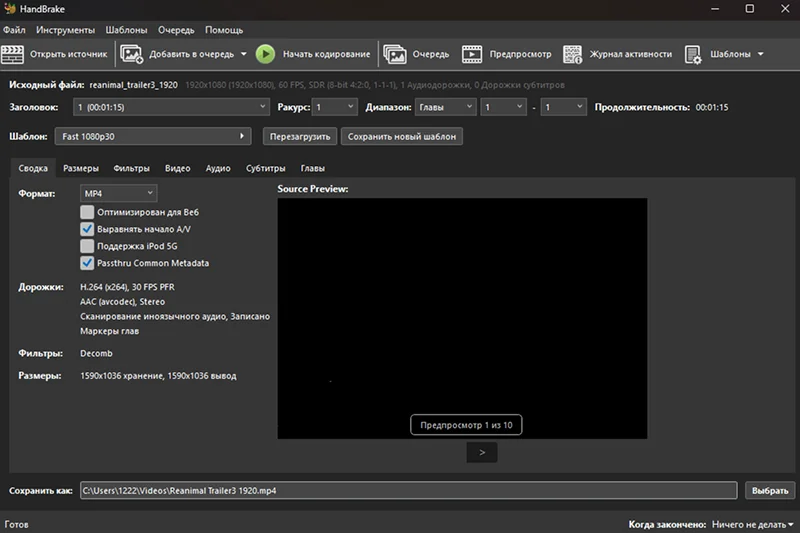Uncheck Выравнять начало A/V checkbox
This screenshot has height=533, width=800.
(x=87, y=229)
